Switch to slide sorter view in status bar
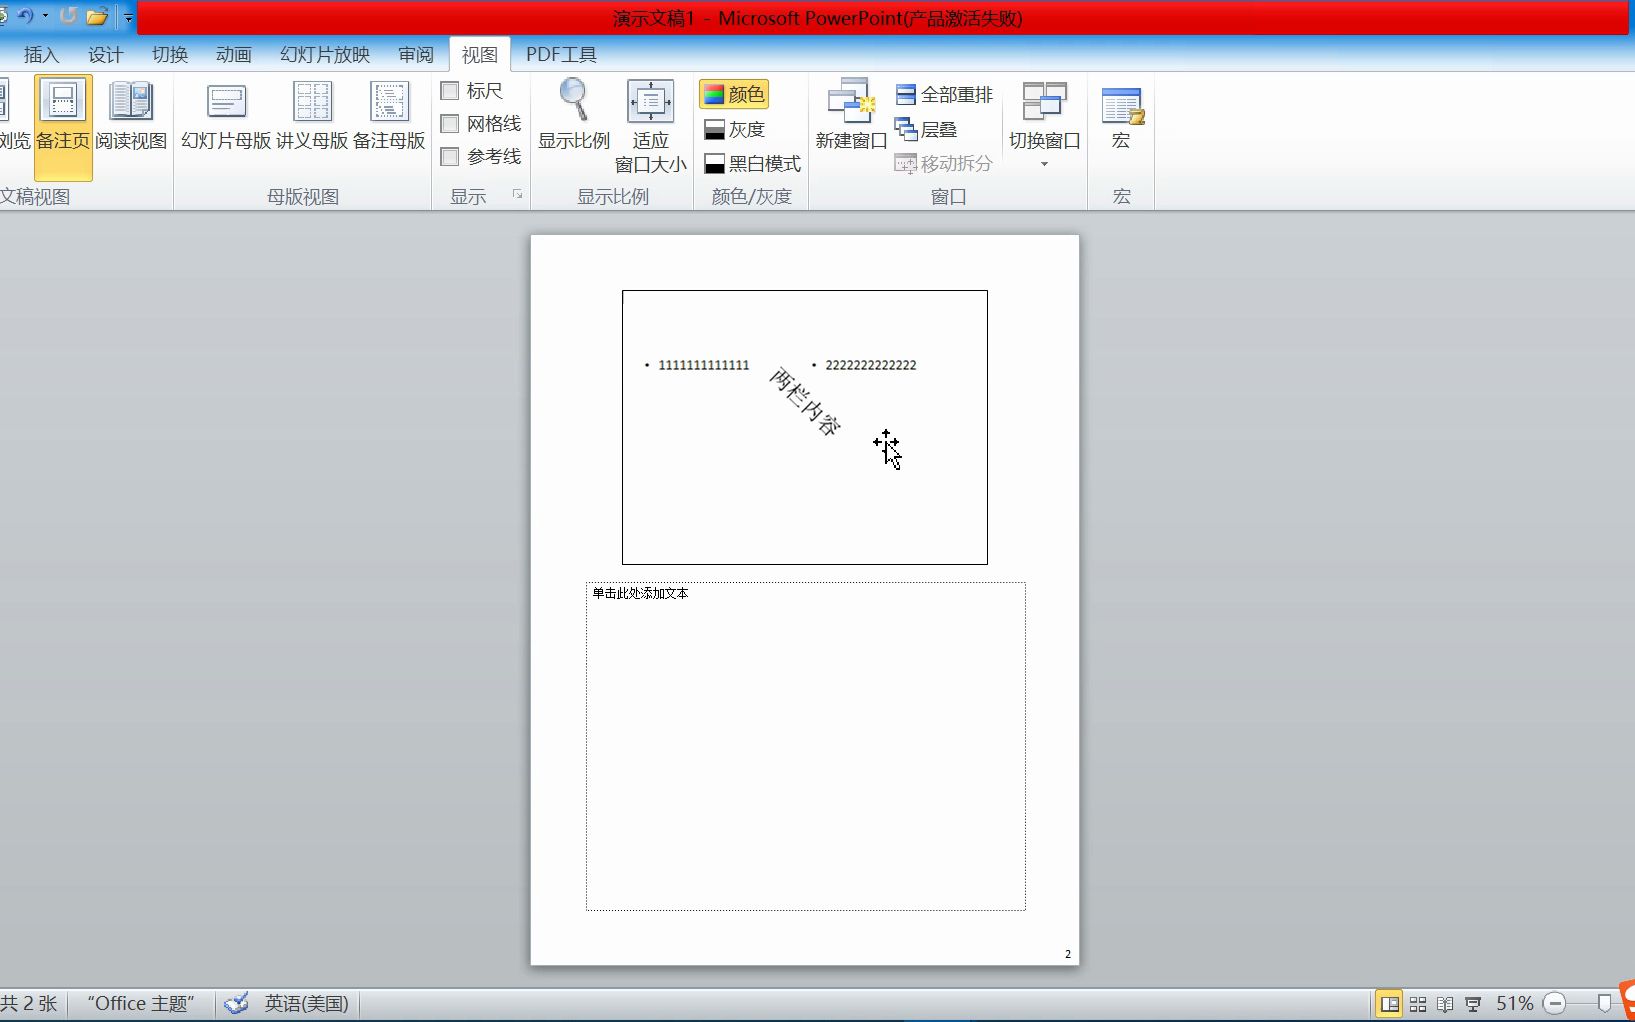Viewport: 1635px width, 1022px height. click(1418, 1004)
